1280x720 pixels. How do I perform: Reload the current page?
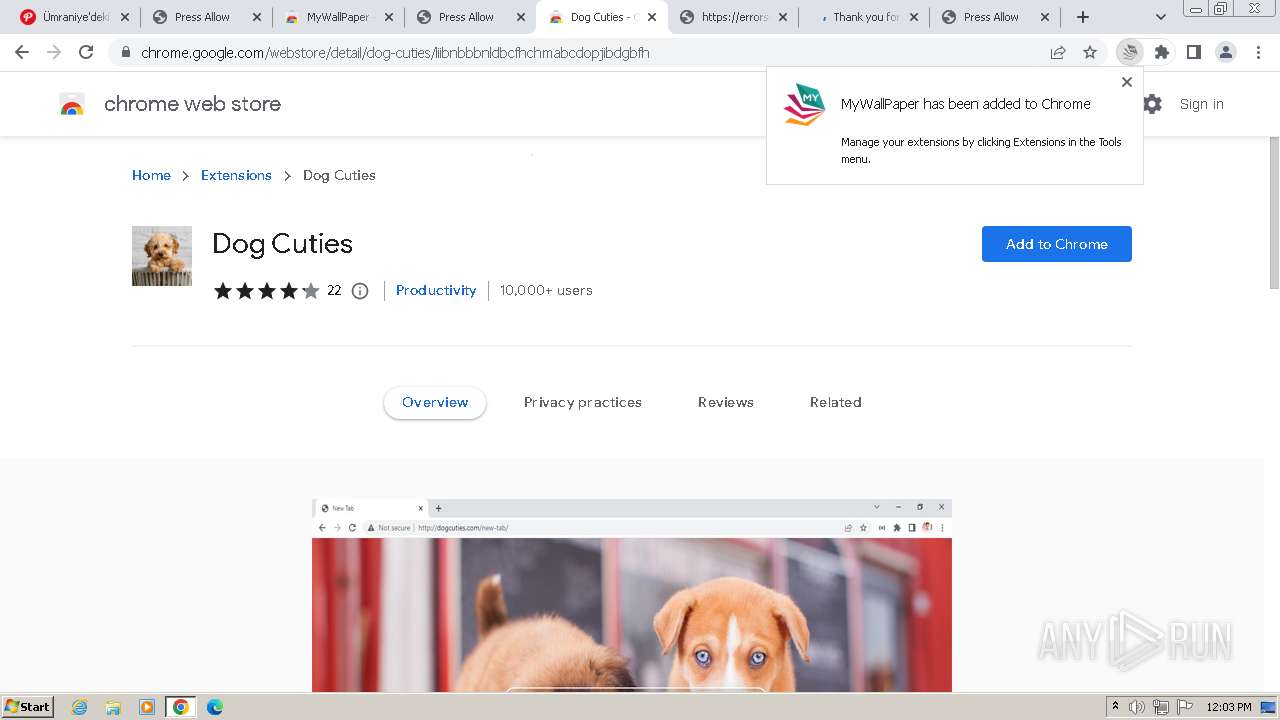[86, 52]
